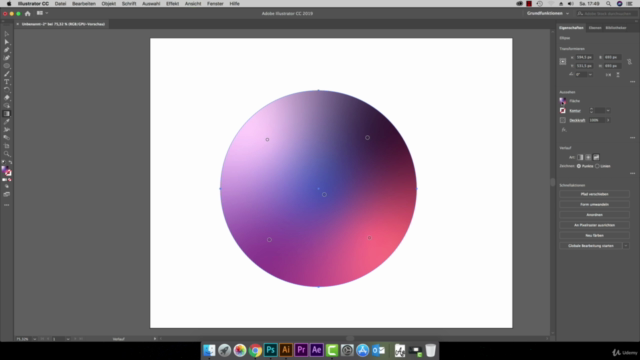640x360 pixels.
Task: Open Photoshop from the Dock
Action: point(270,350)
